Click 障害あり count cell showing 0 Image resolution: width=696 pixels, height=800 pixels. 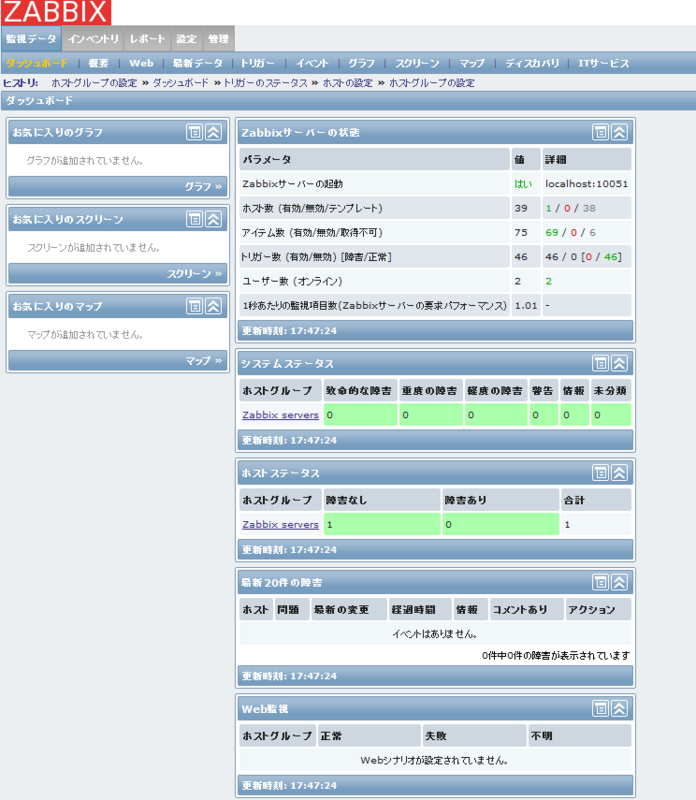pyautogui.click(x=500, y=524)
